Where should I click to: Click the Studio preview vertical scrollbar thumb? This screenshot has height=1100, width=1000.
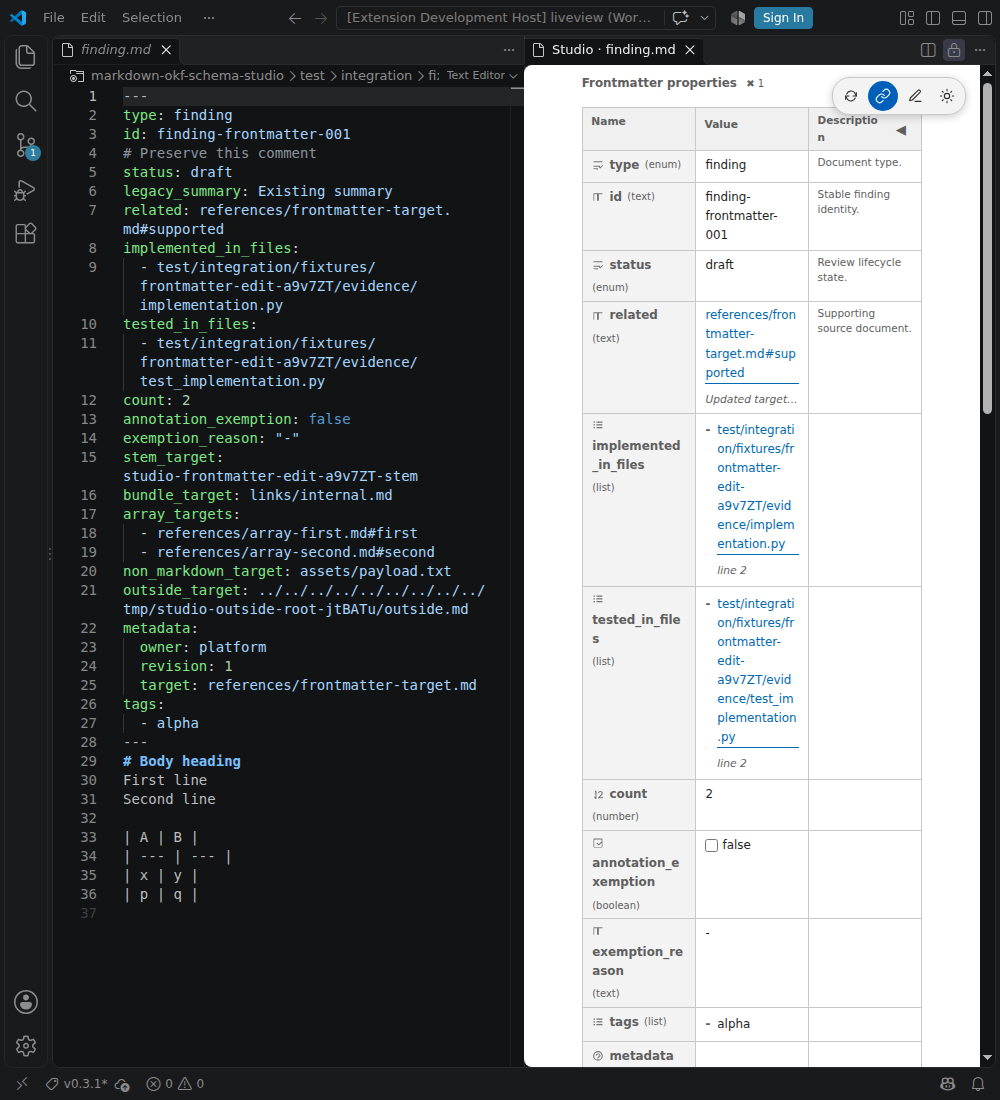click(x=987, y=247)
